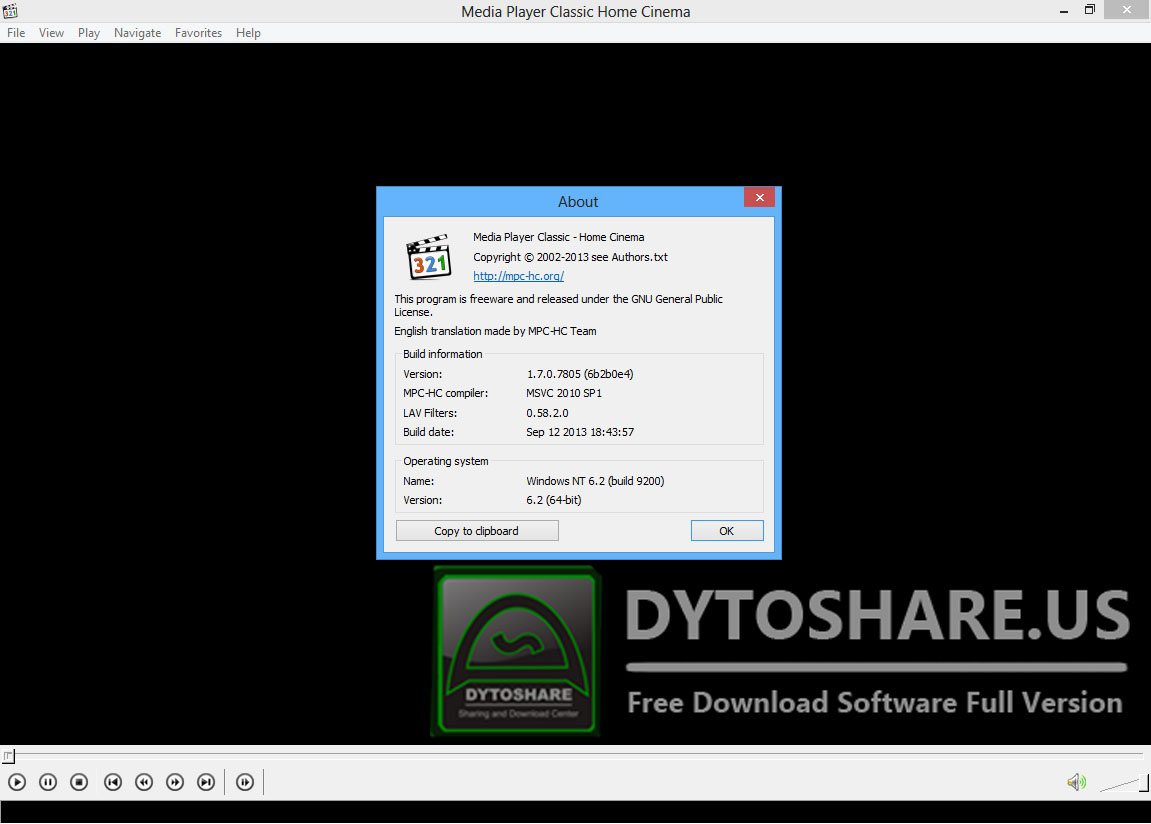Click the application icon in the title bar
This screenshot has width=1151, height=824.
click(x=11, y=10)
